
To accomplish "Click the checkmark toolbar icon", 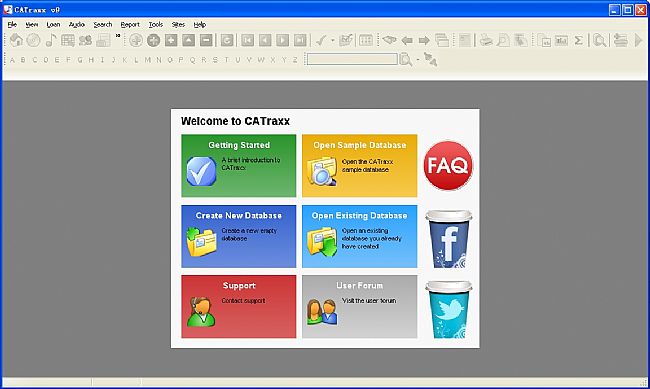I will click(320, 40).
